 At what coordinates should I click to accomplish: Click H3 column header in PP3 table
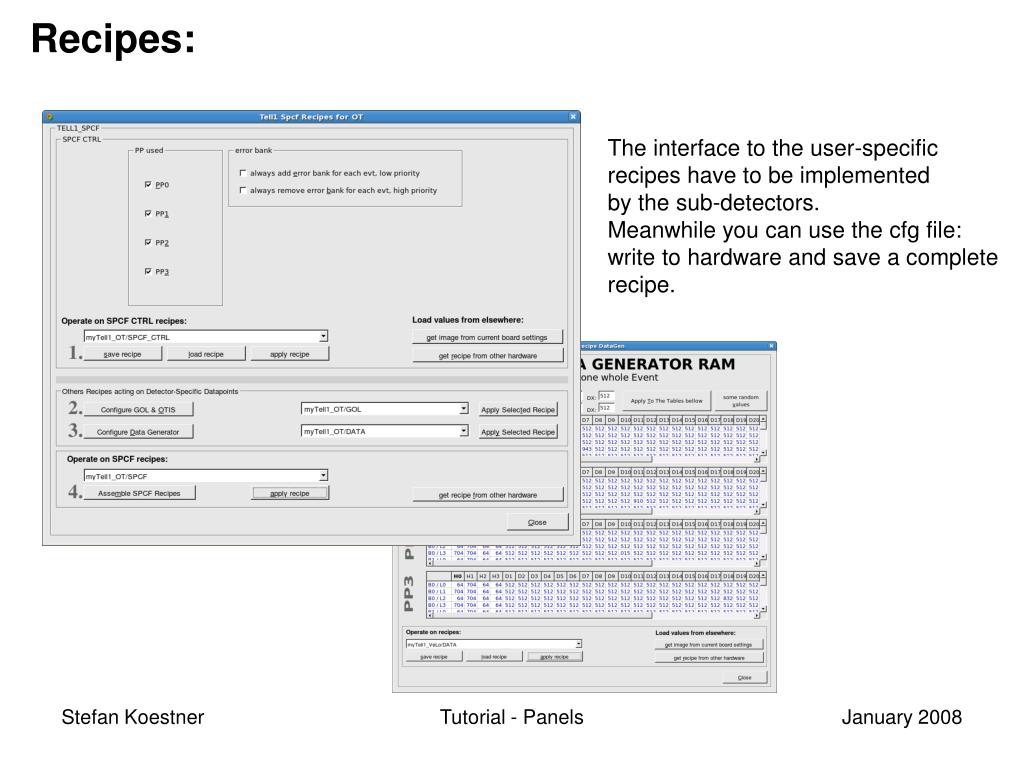[496, 576]
